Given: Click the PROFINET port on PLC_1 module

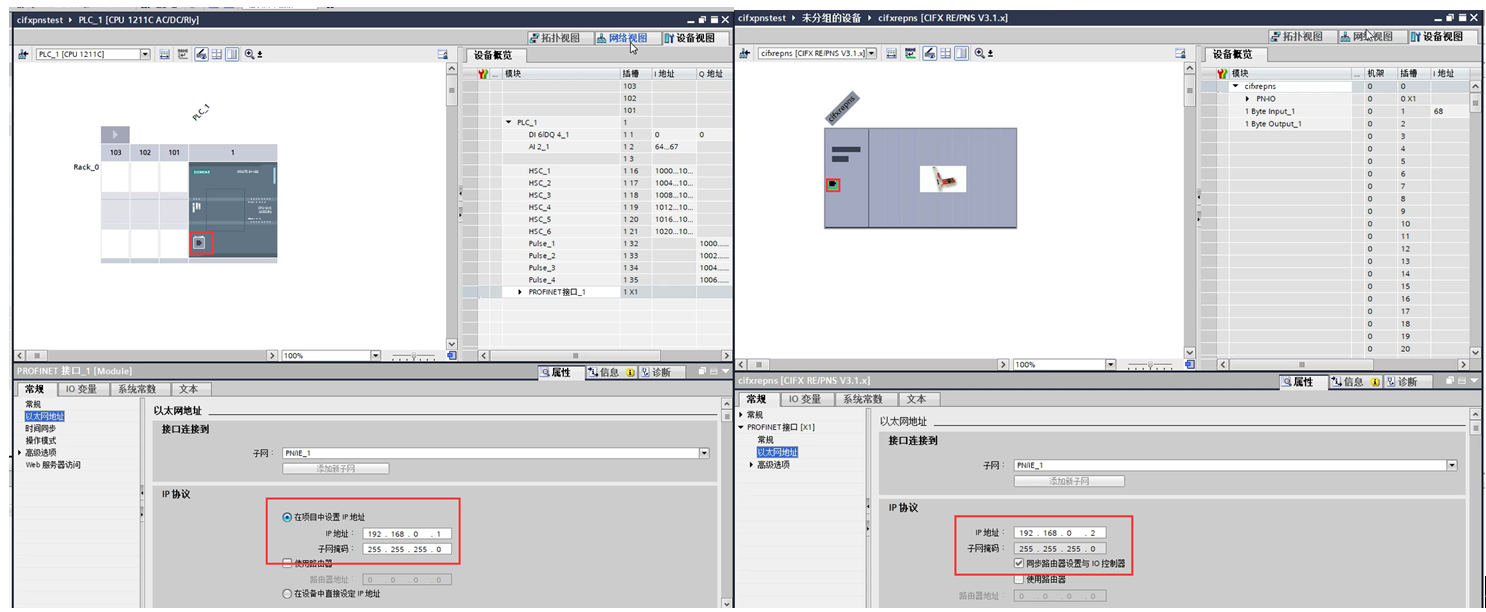Looking at the screenshot, I should (200, 243).
